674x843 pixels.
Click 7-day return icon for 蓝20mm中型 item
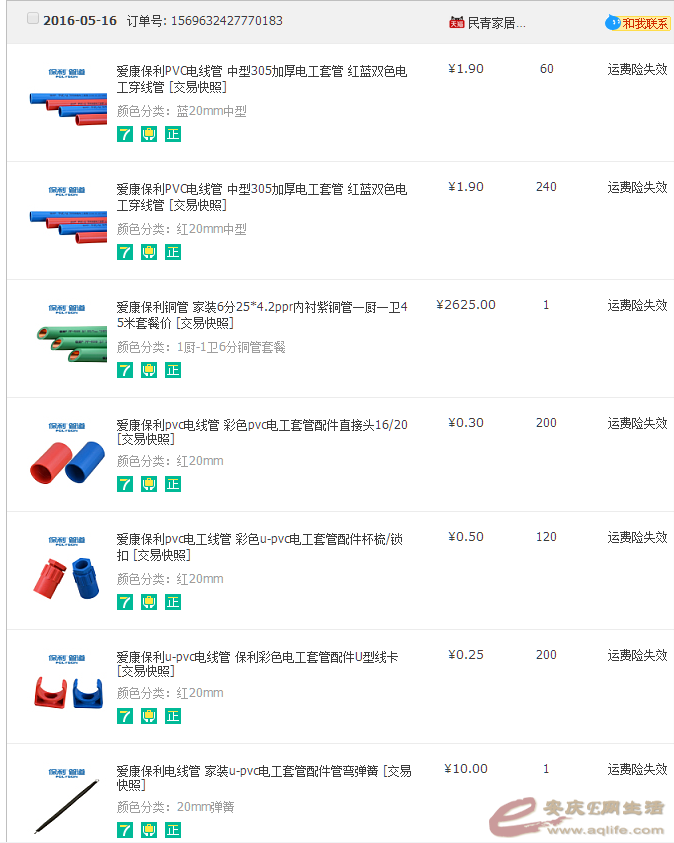point(125,134)
